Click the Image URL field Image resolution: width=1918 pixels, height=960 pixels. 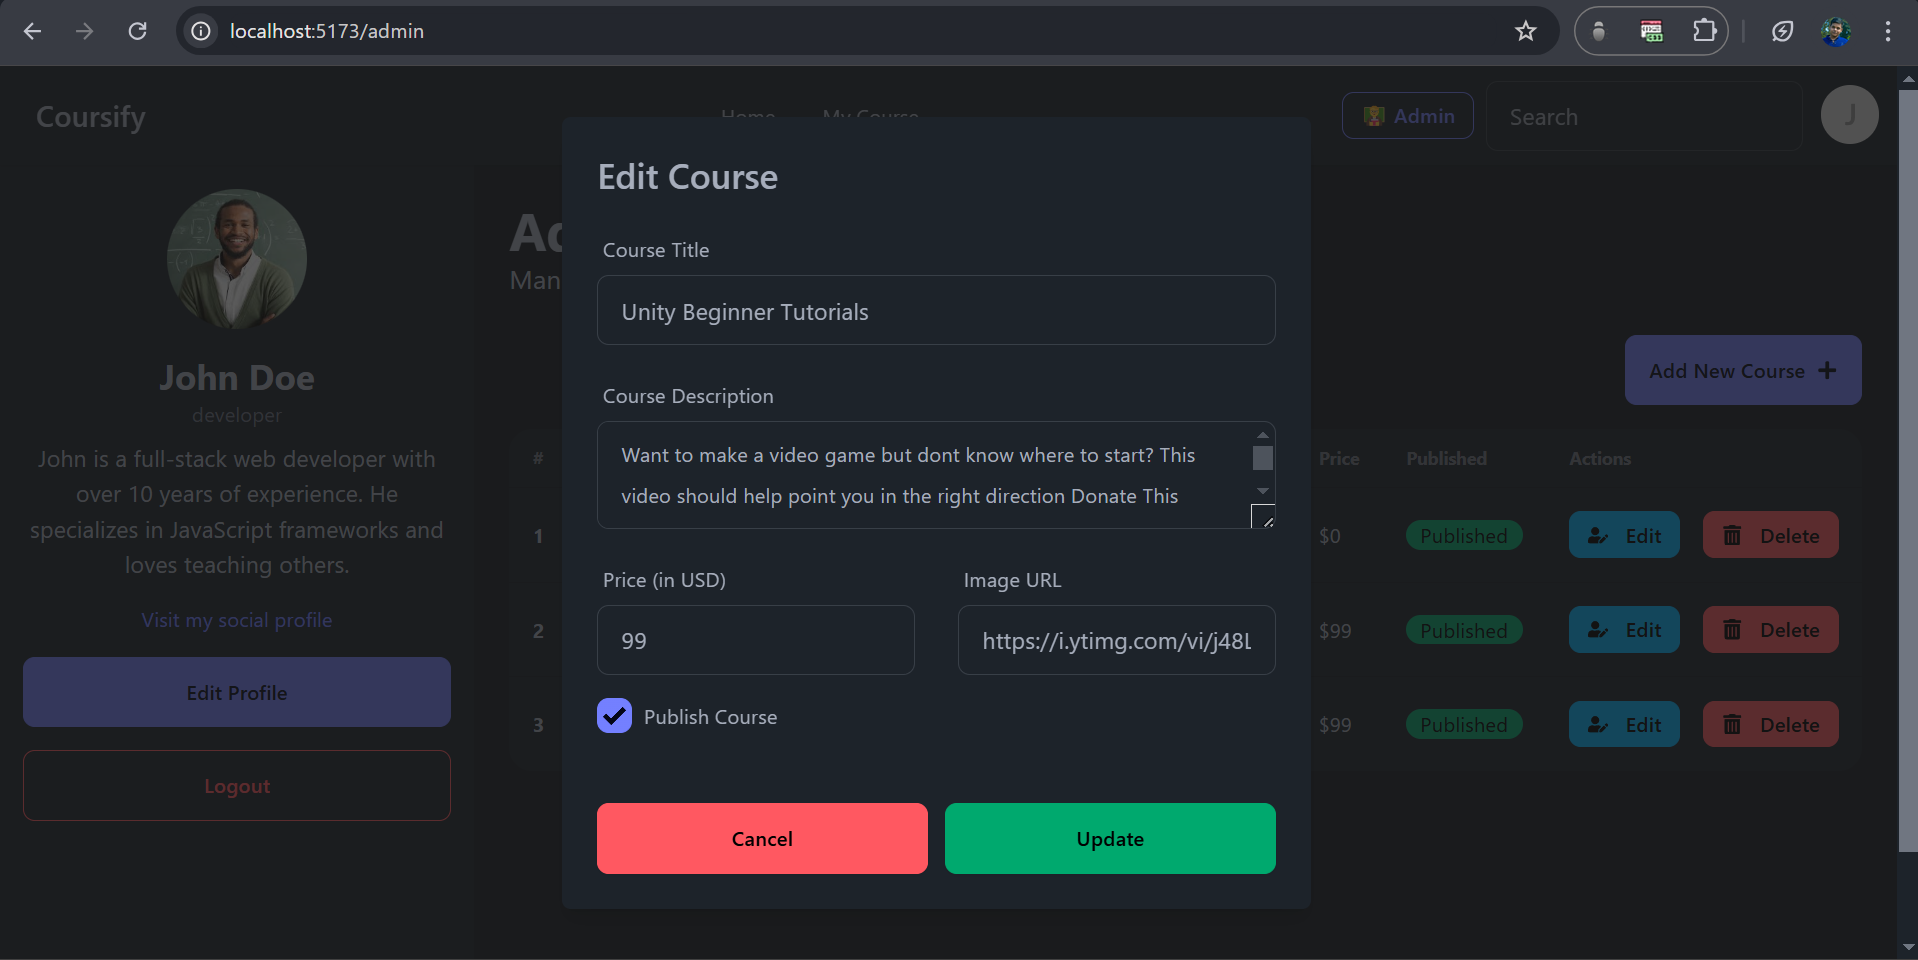(1117, 640)
